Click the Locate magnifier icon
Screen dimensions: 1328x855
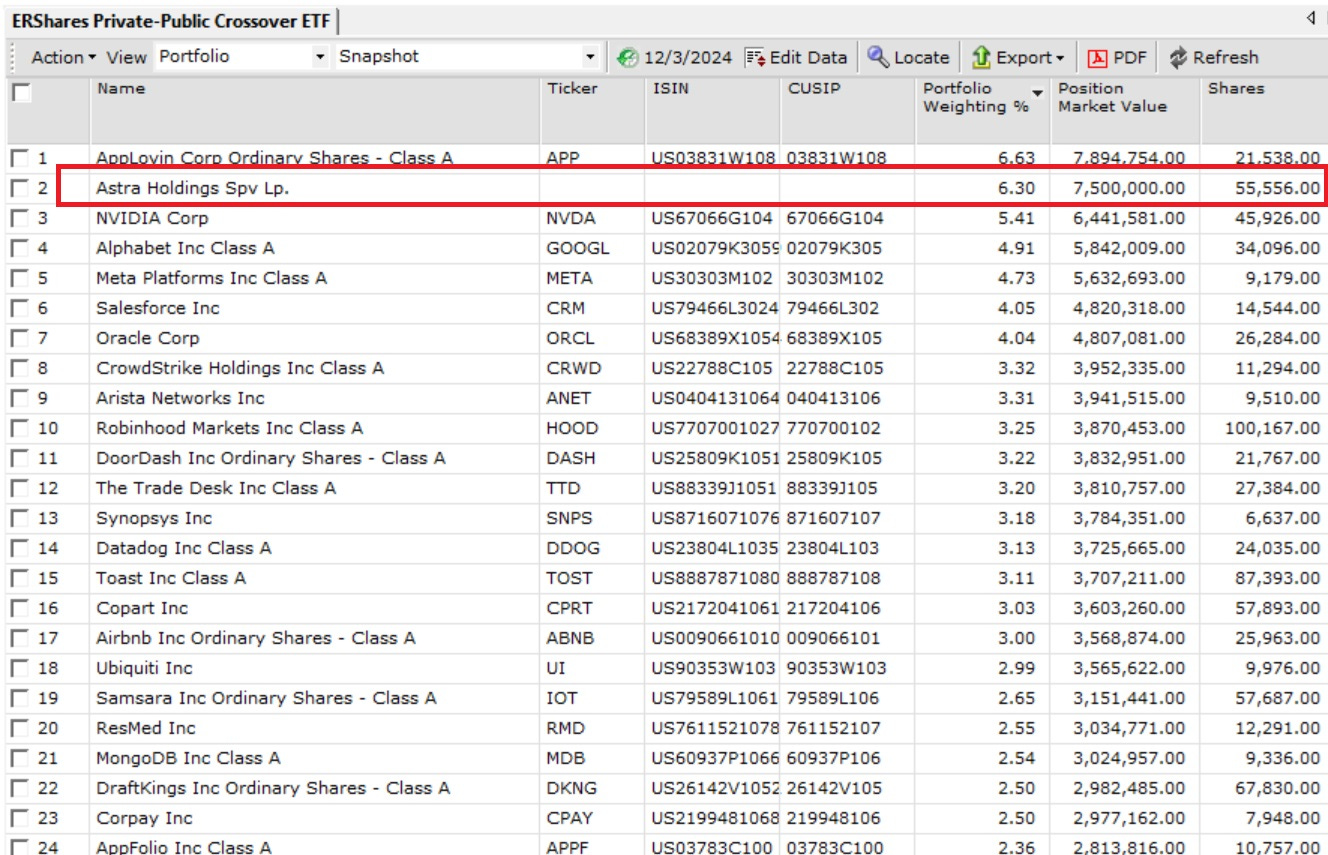coord(878,58)
